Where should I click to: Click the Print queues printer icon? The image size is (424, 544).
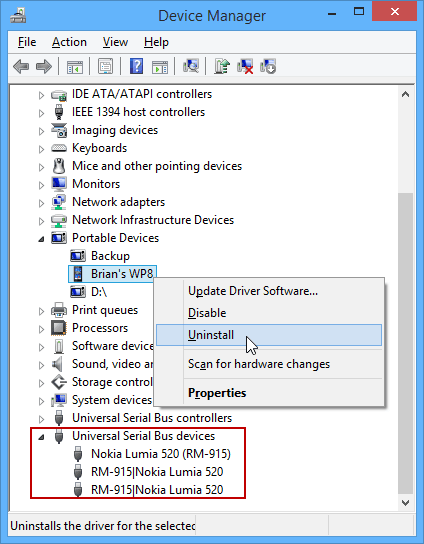[59, 310]
